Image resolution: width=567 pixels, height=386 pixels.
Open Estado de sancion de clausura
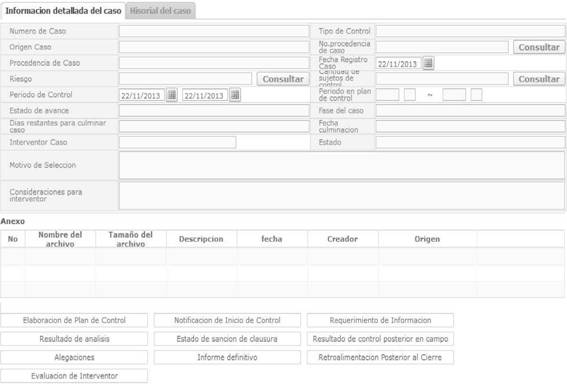(227, 339)
